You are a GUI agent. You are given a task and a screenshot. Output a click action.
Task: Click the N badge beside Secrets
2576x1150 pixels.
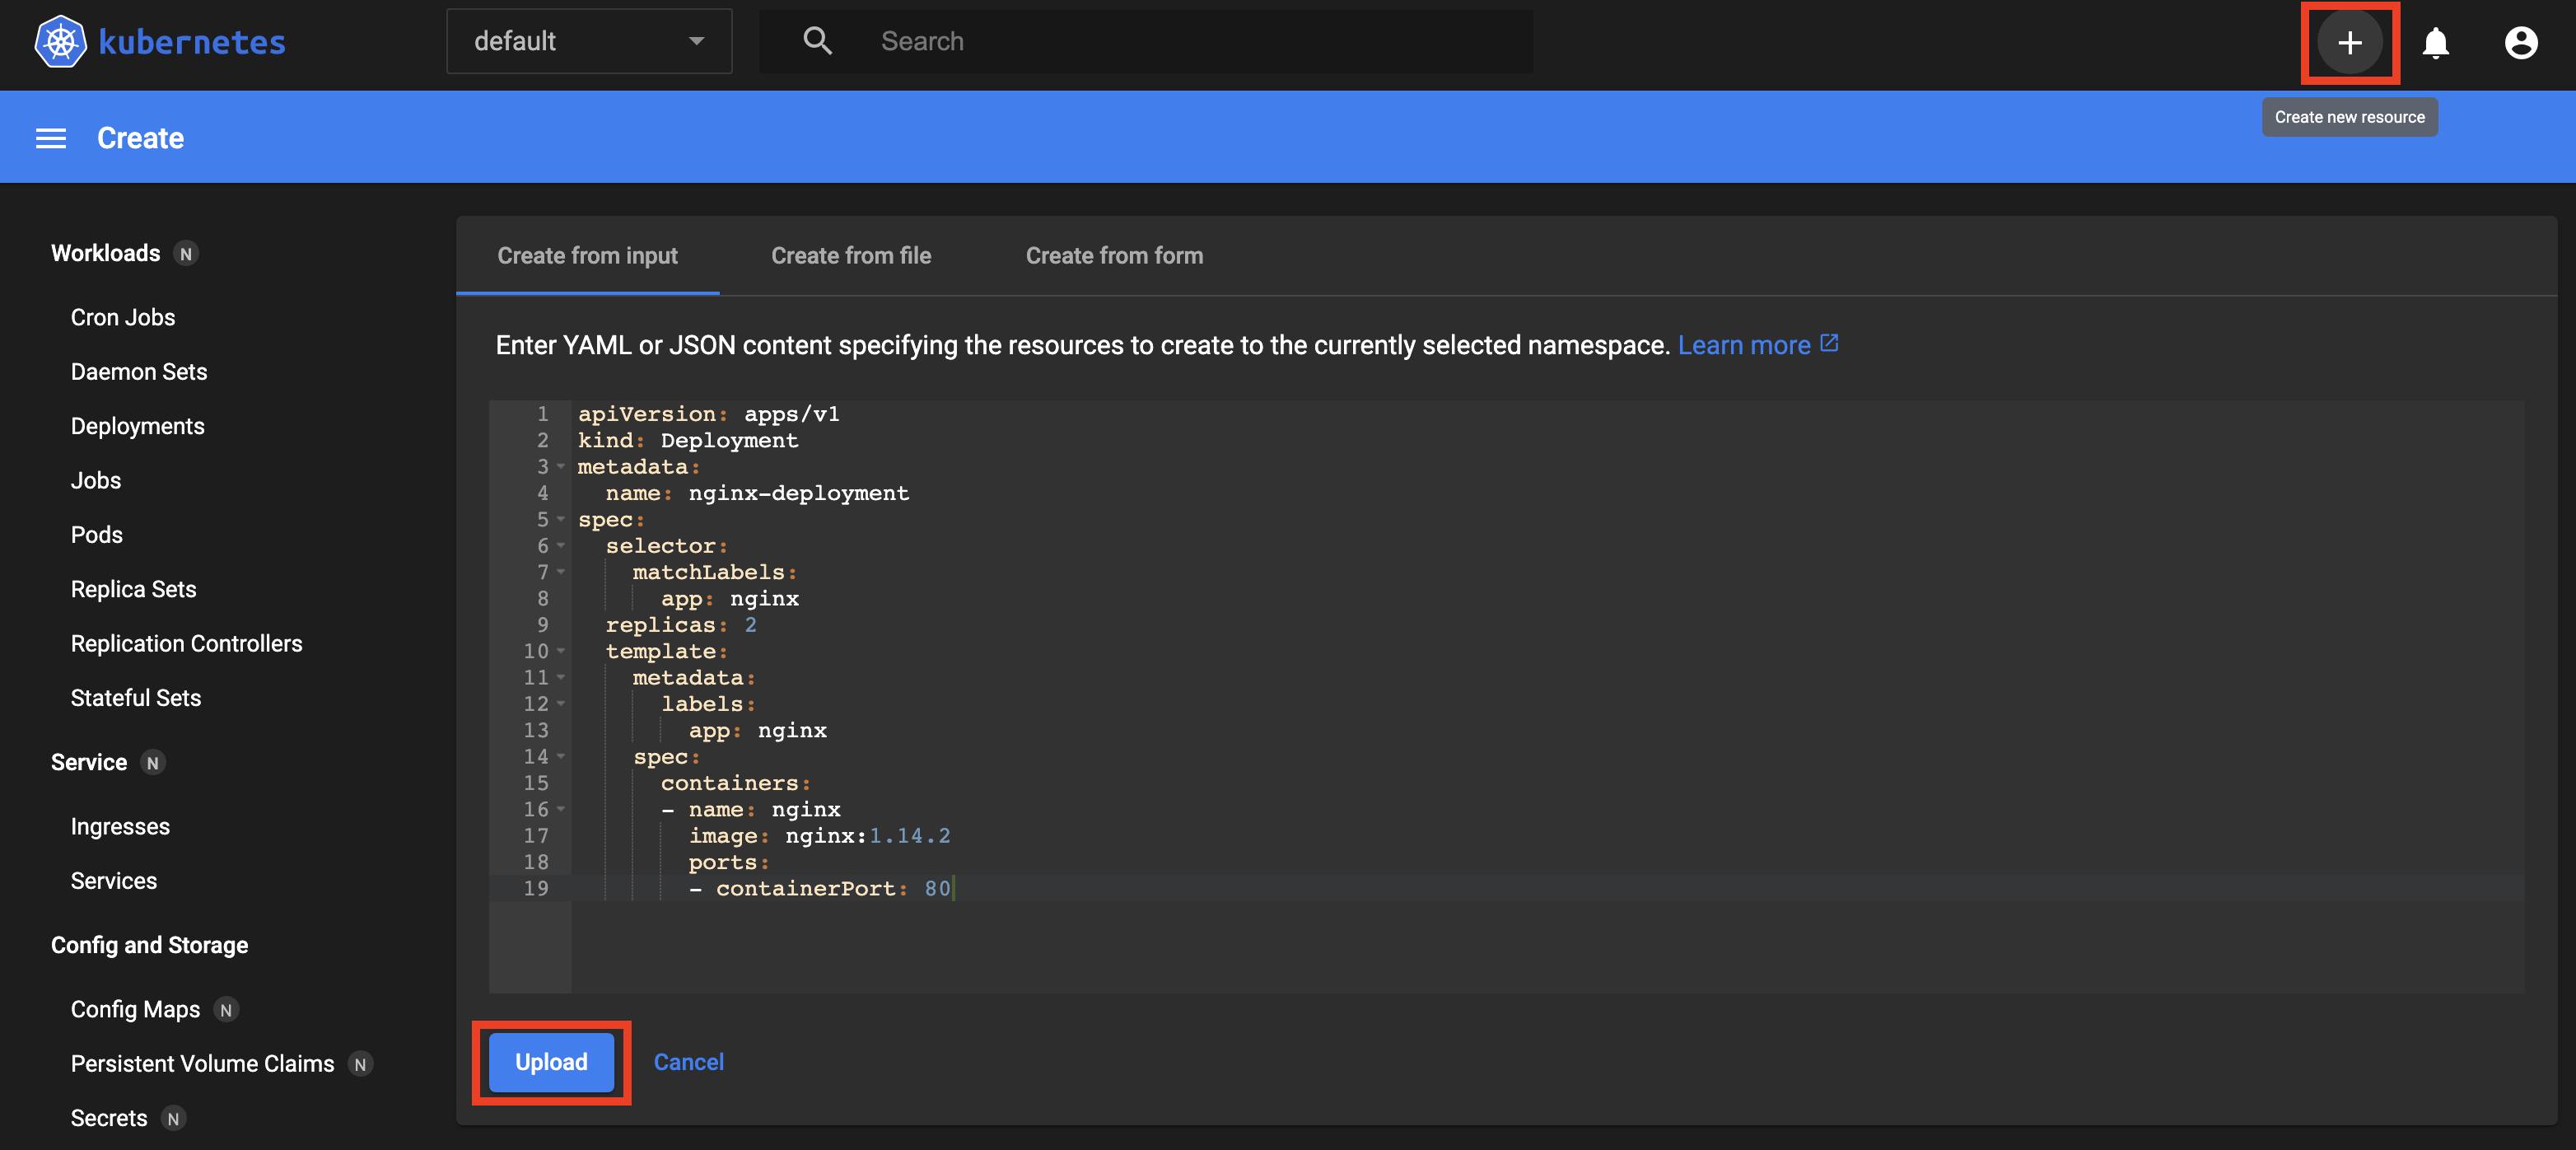(173, 1119)
